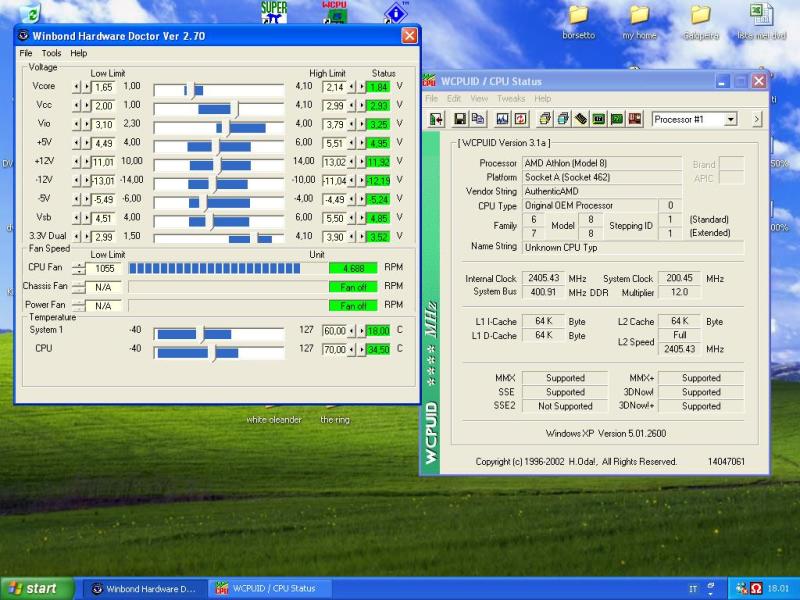Open the View menu in WCPUID
The width and height of the screenshot is (800, 600).
[x=479, y=98]
